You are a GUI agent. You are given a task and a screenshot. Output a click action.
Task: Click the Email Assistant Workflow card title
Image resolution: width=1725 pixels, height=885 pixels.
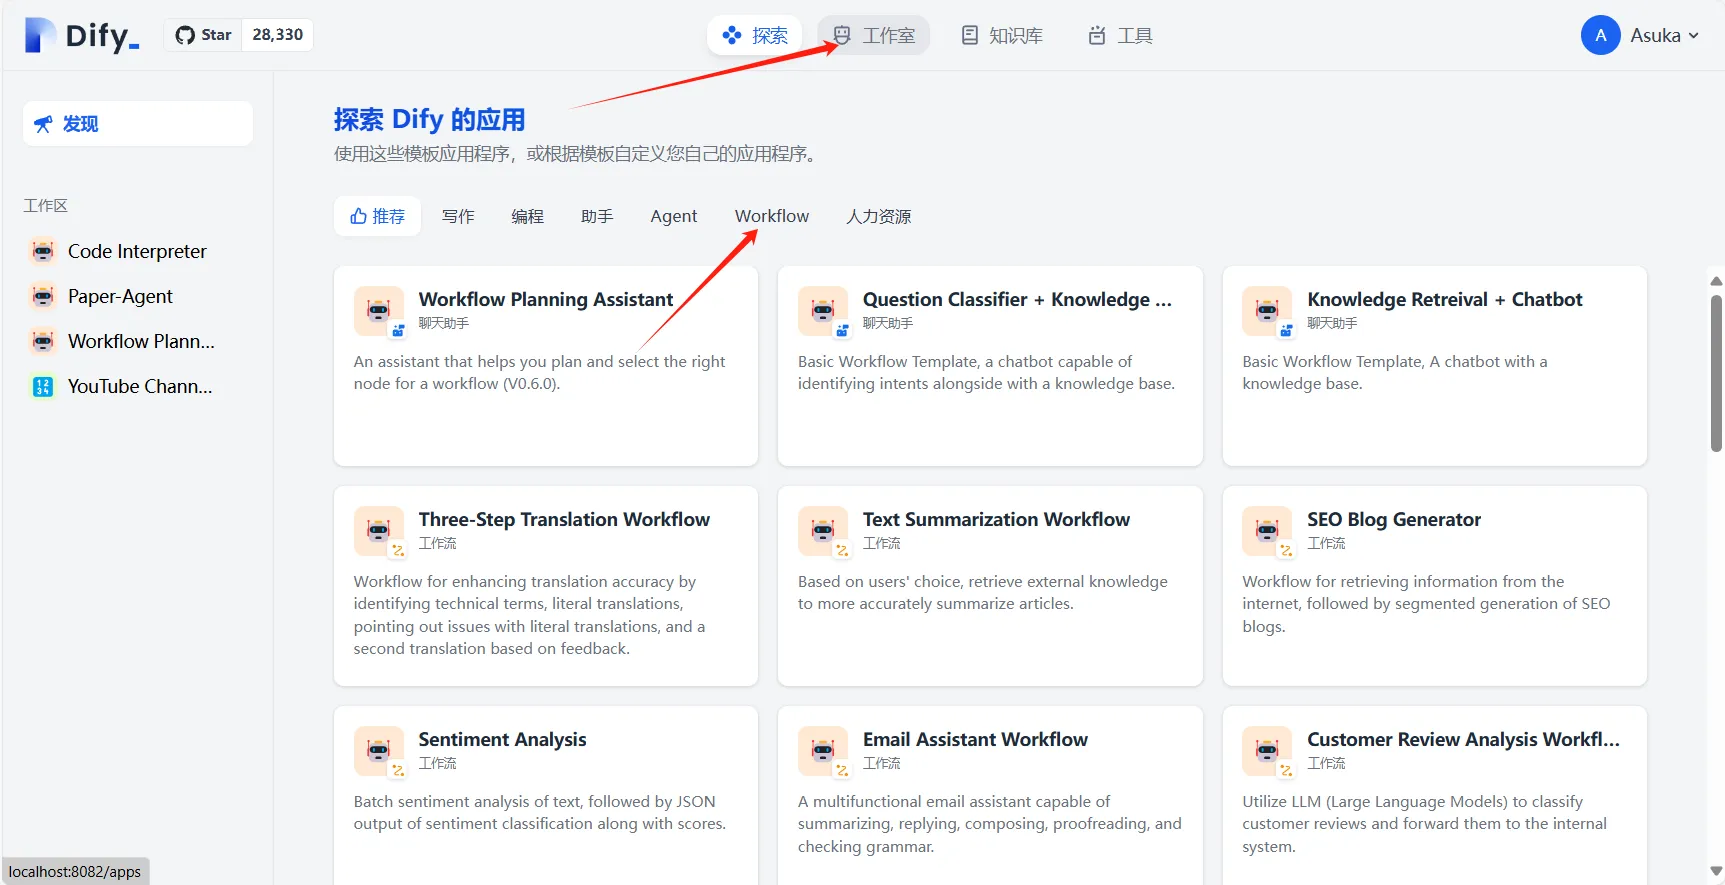[x=975, y=739]
